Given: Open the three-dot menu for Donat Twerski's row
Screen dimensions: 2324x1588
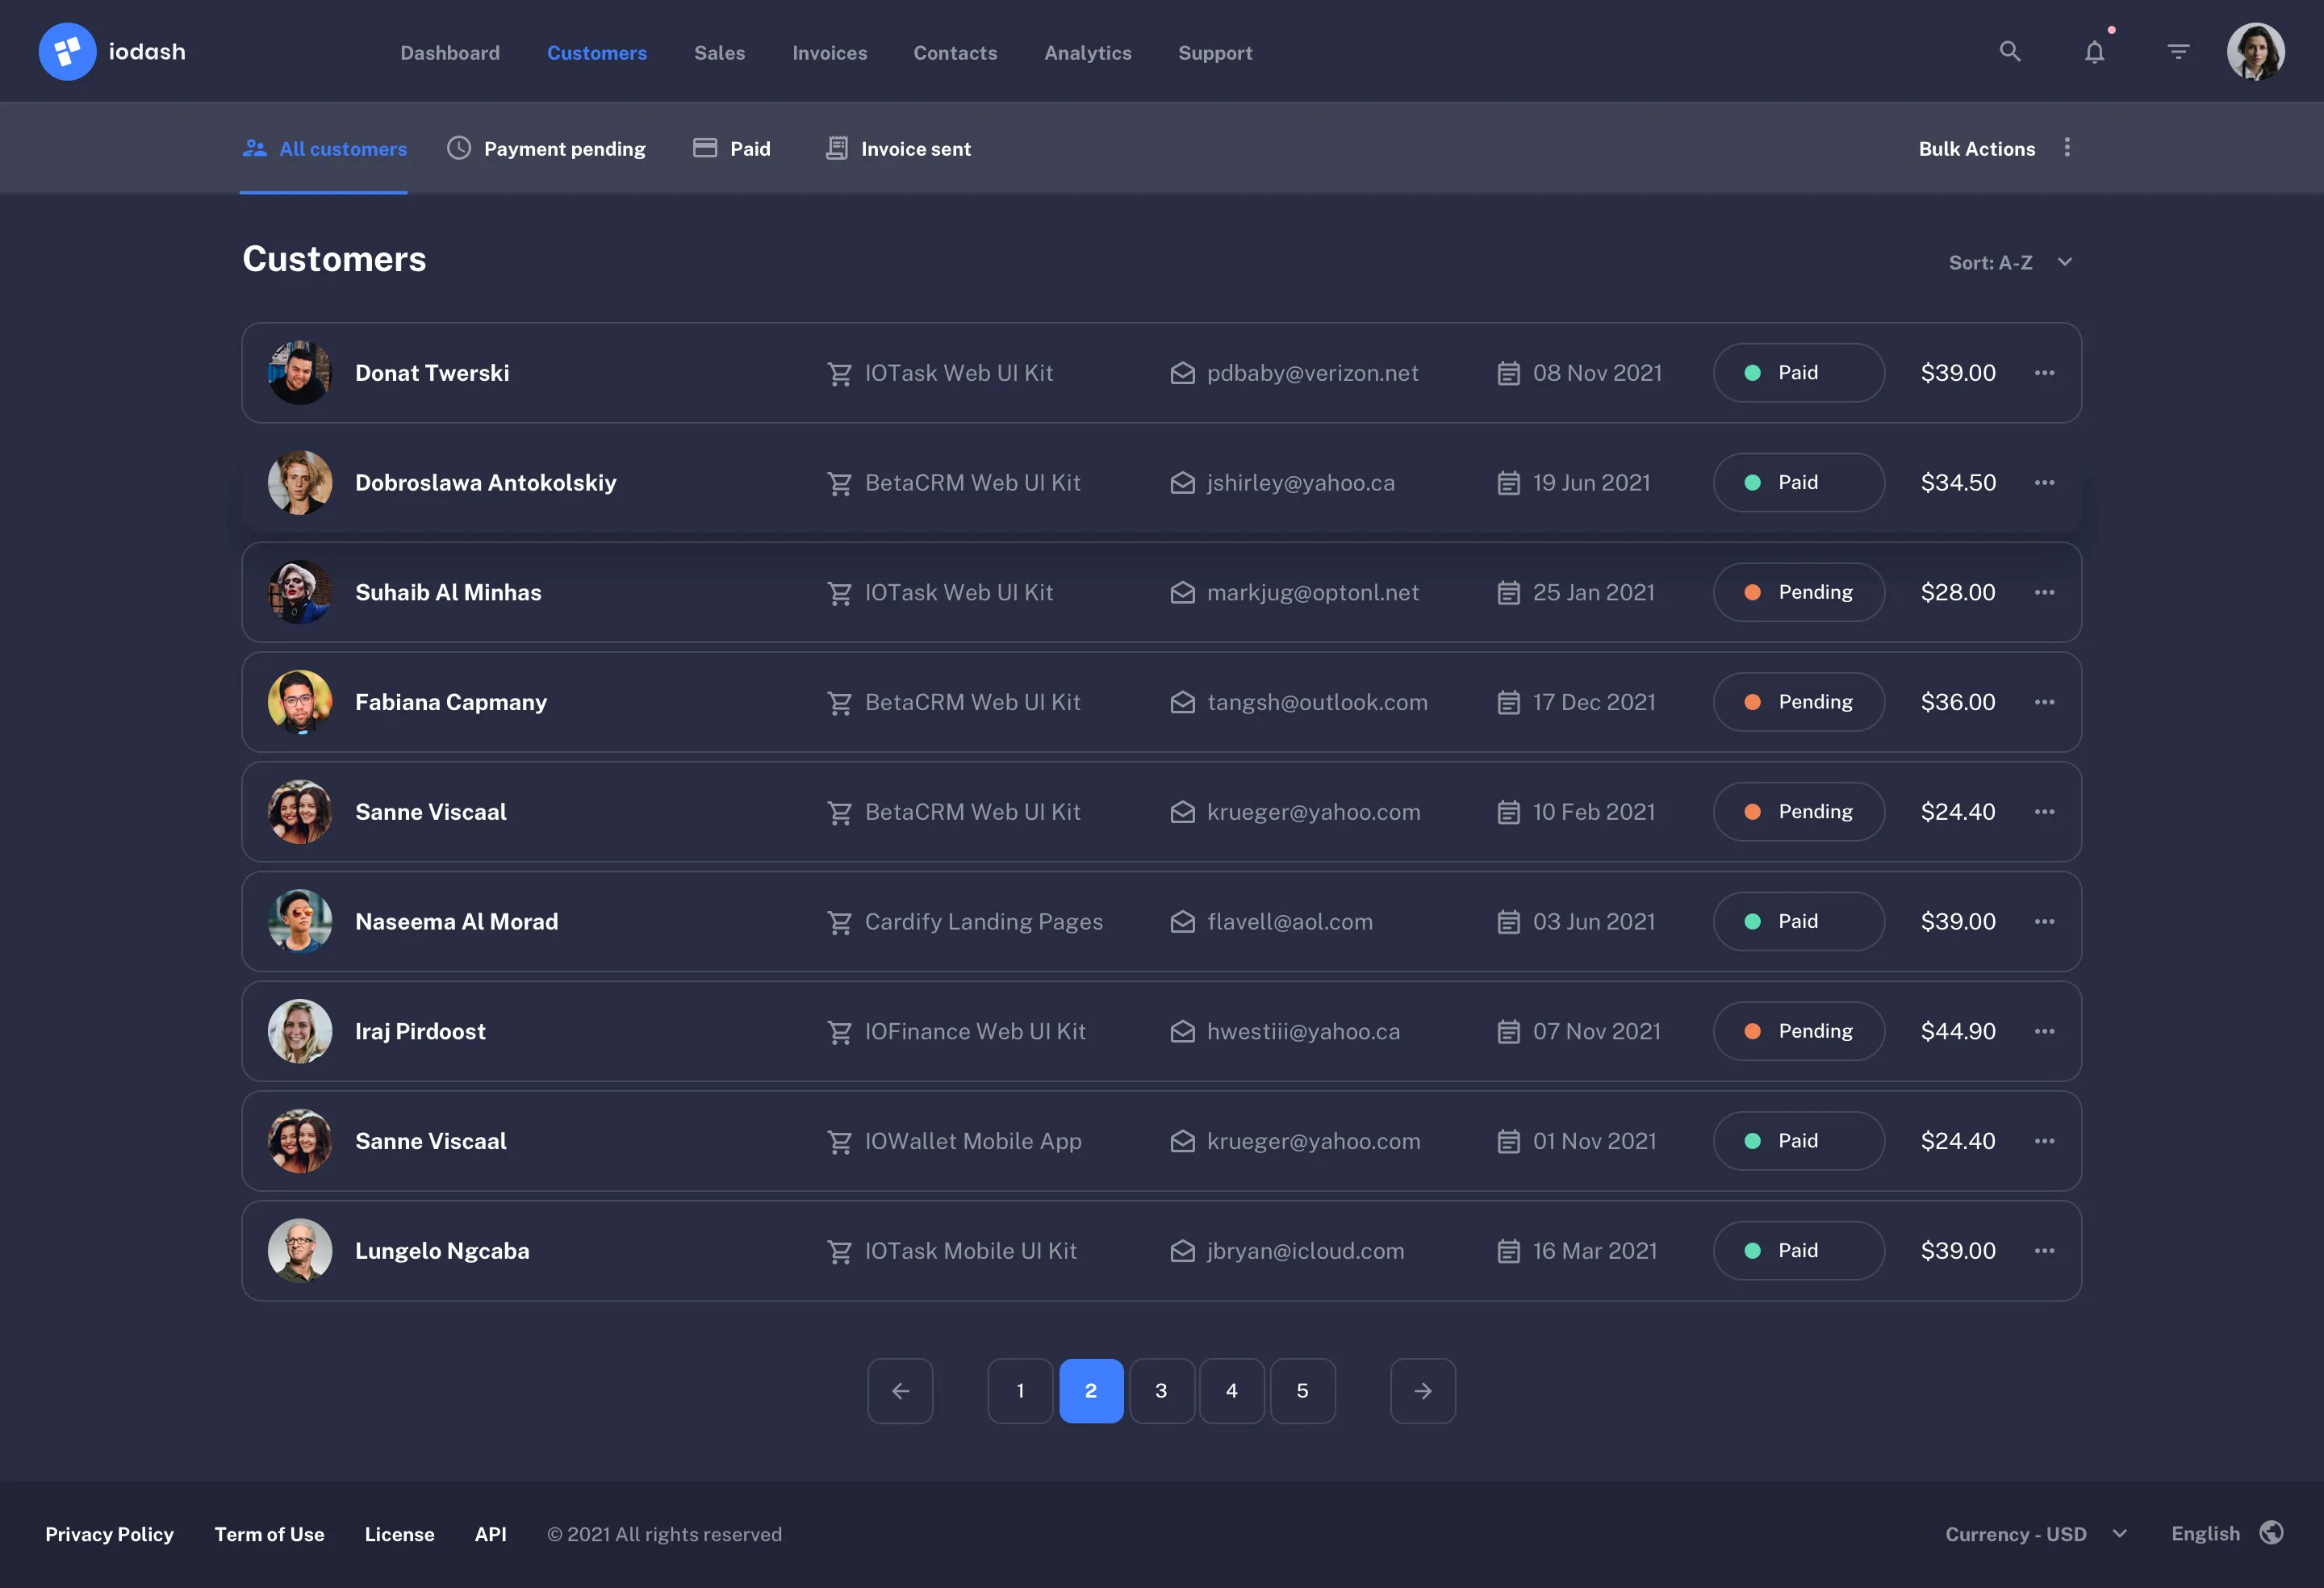Looking at the screenshot, I should pos(2046,373).
